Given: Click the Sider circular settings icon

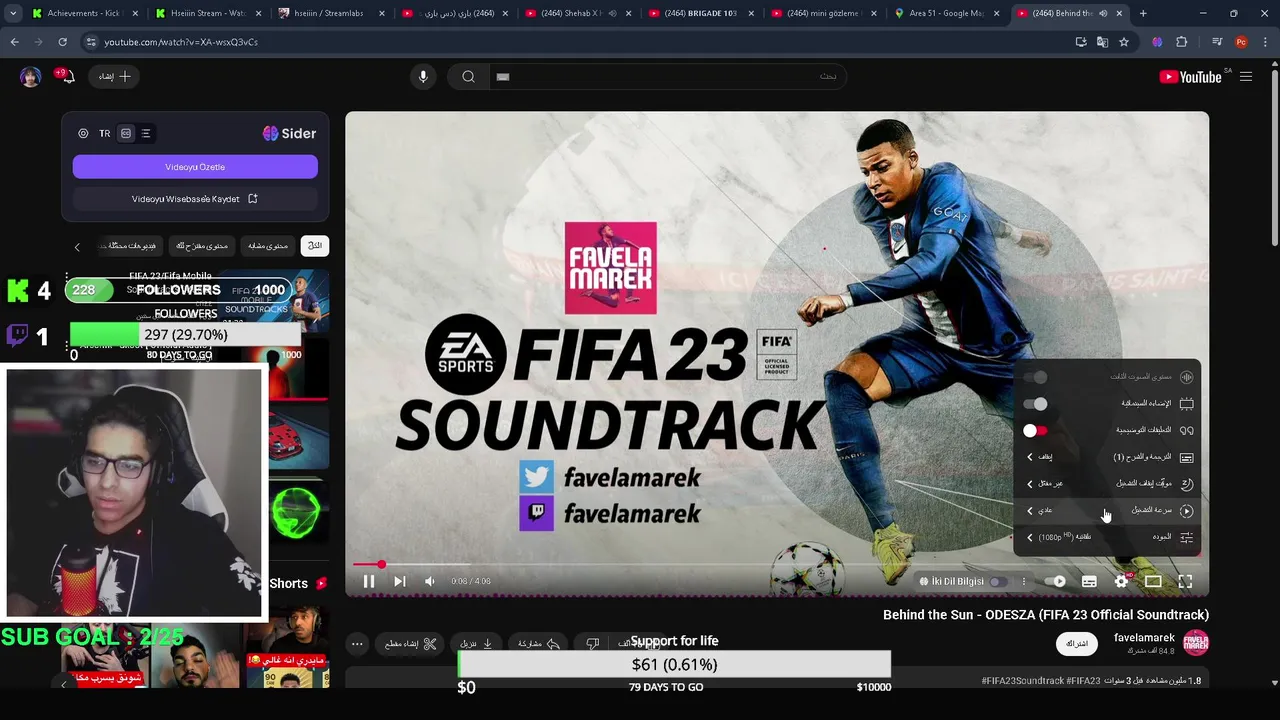Looking at the screenshot, I should pos(83,133).
